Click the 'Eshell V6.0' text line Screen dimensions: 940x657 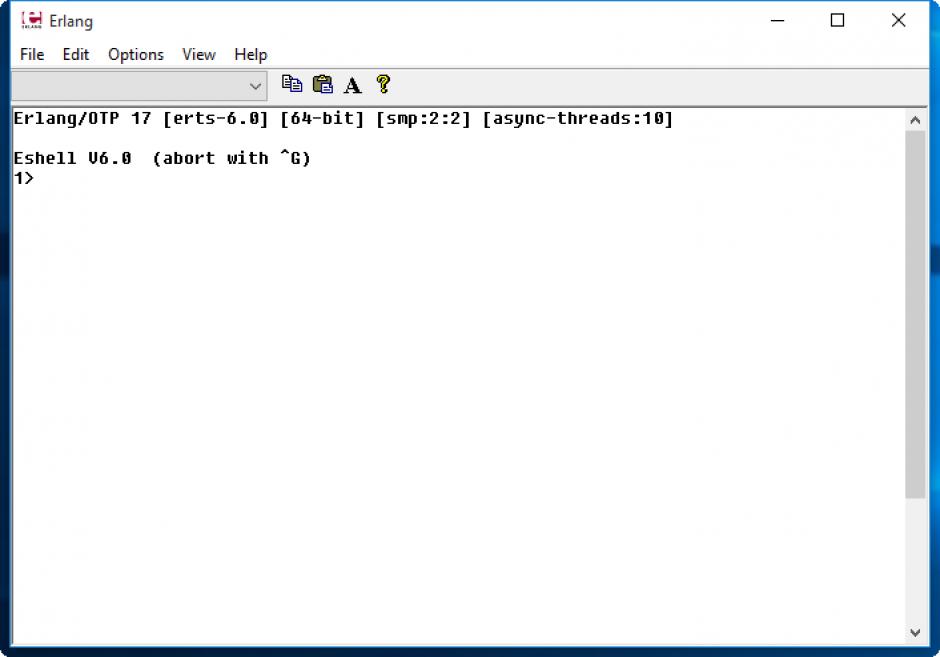click(73, 158)
